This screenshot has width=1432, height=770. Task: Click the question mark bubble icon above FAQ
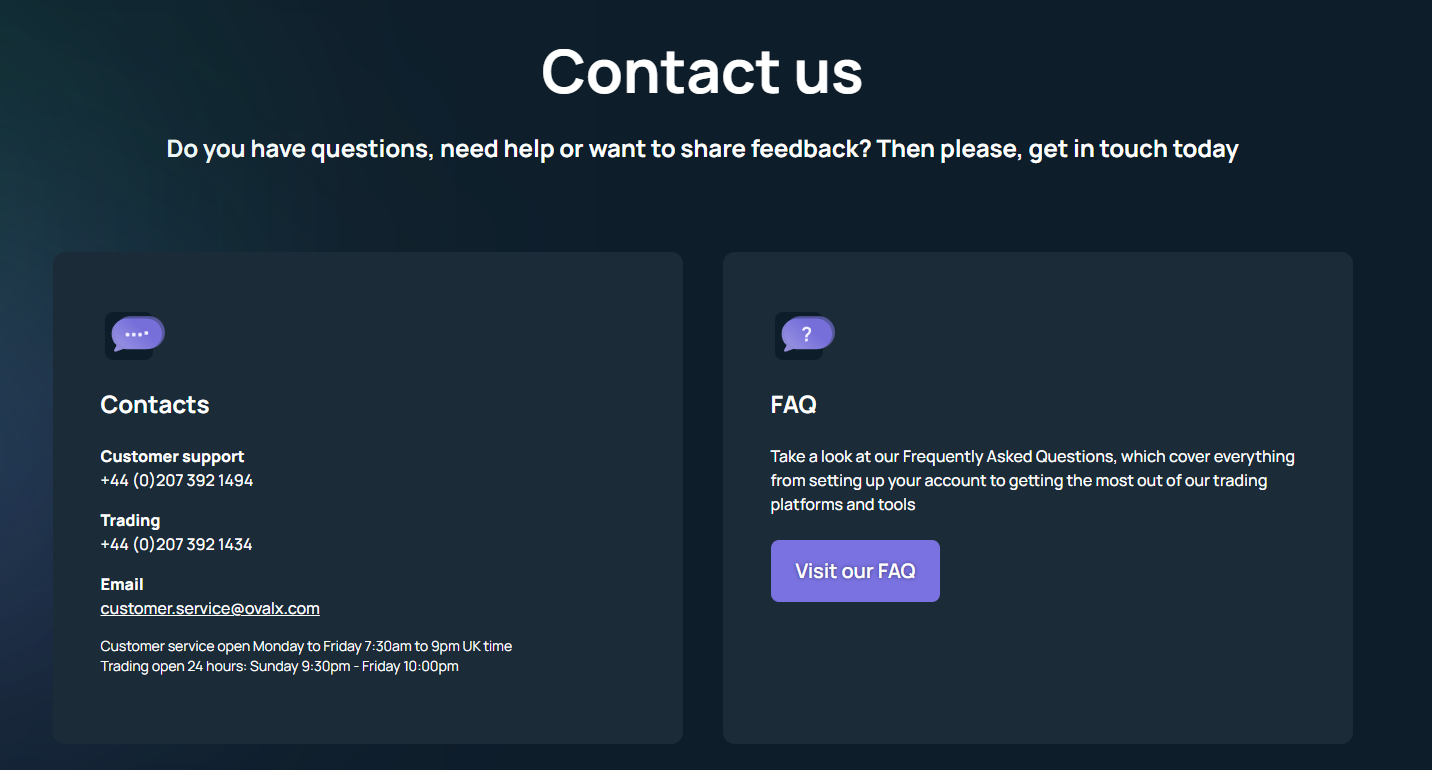[805, 335]
